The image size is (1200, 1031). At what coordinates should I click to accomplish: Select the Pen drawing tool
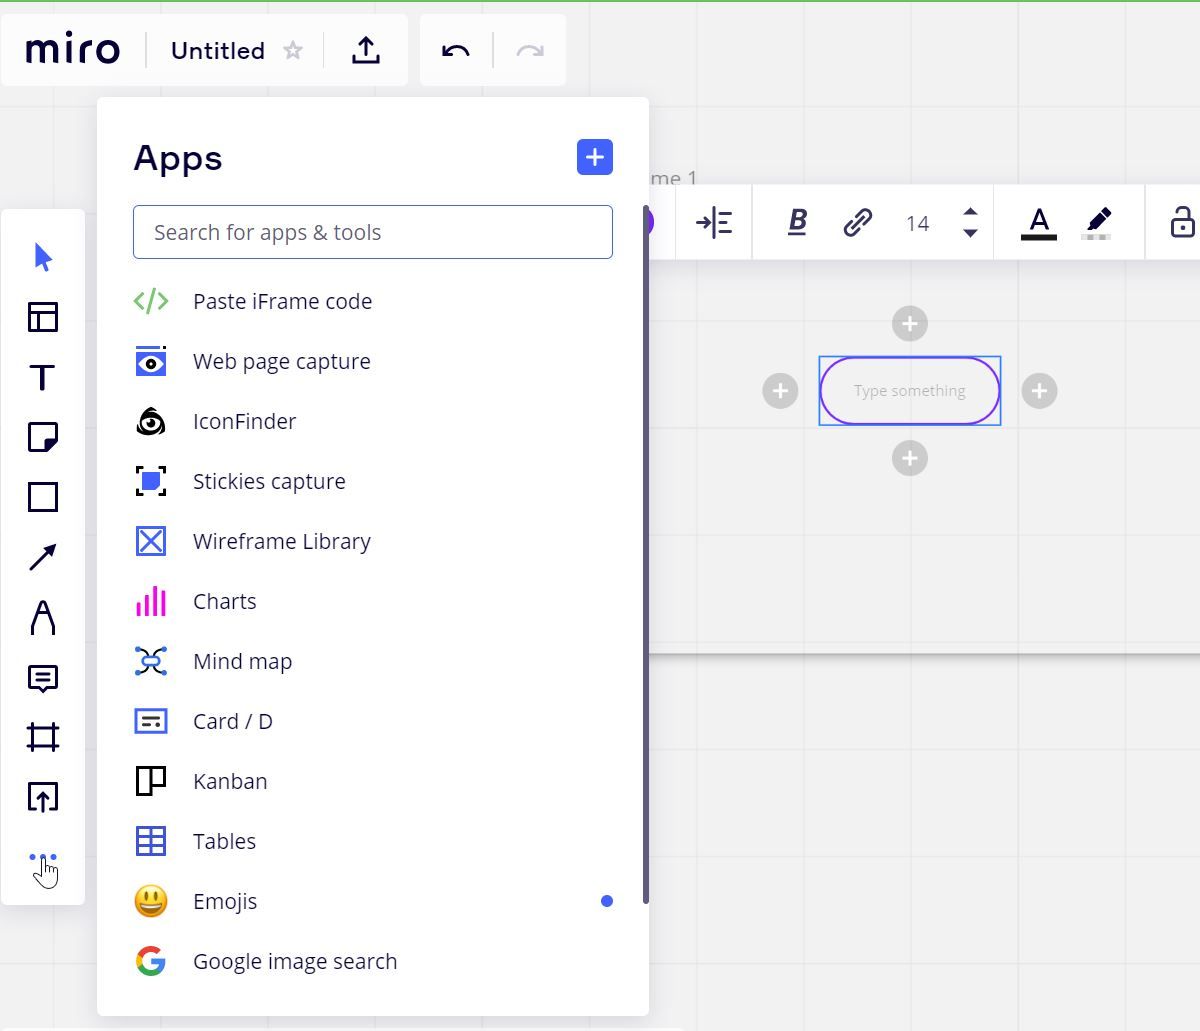coord(43,617)
